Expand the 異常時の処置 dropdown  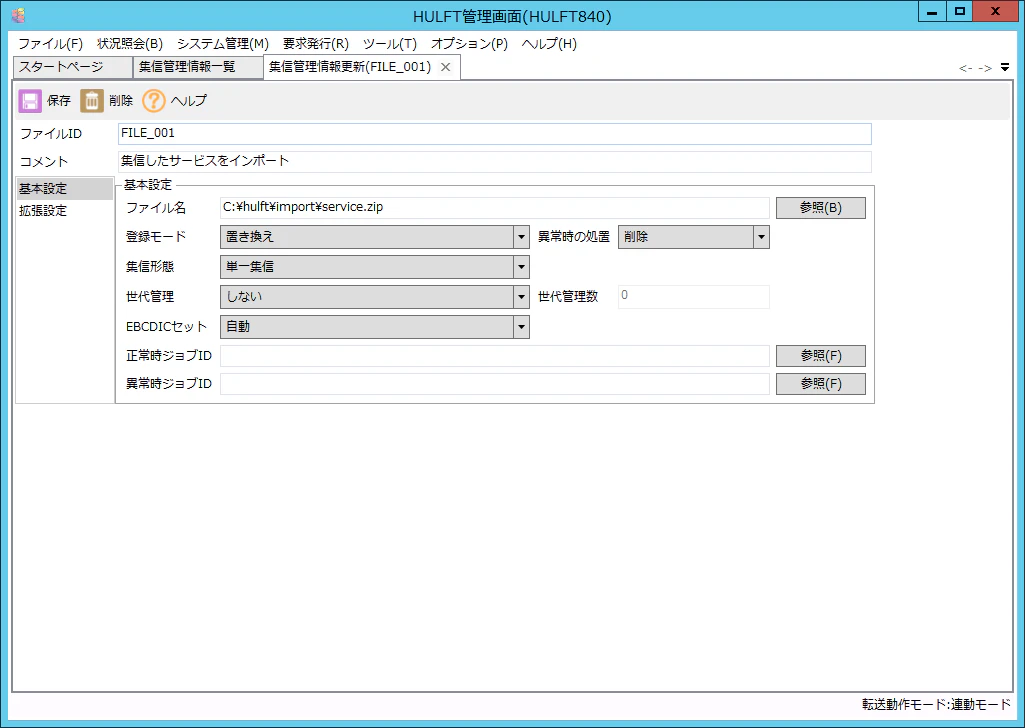(761, 237)
